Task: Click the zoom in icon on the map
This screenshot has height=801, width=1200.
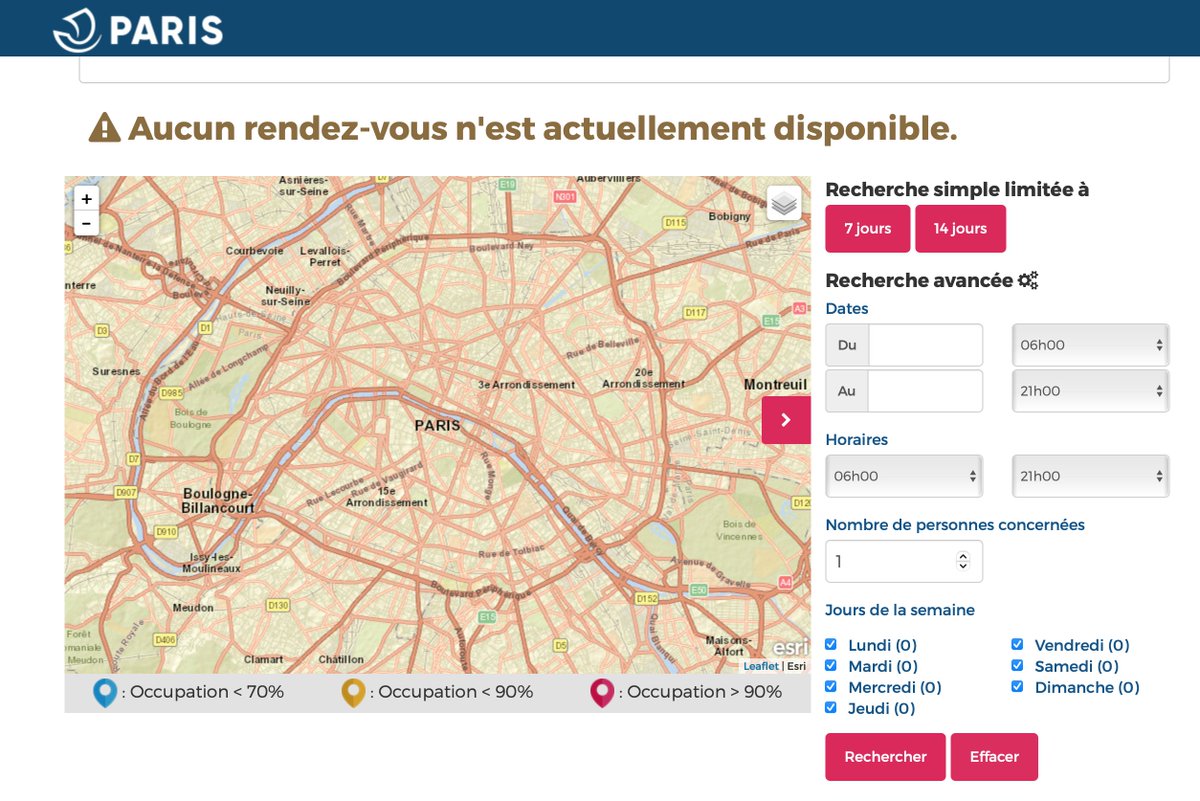Action: [87, 198]
